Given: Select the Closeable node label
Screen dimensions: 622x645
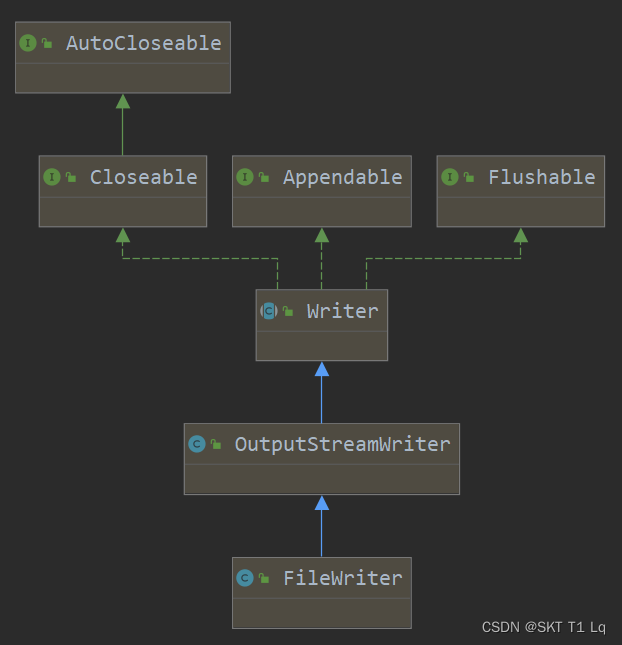Looking at the screenshot, I should pyautogui.click(x=143, y=177).
